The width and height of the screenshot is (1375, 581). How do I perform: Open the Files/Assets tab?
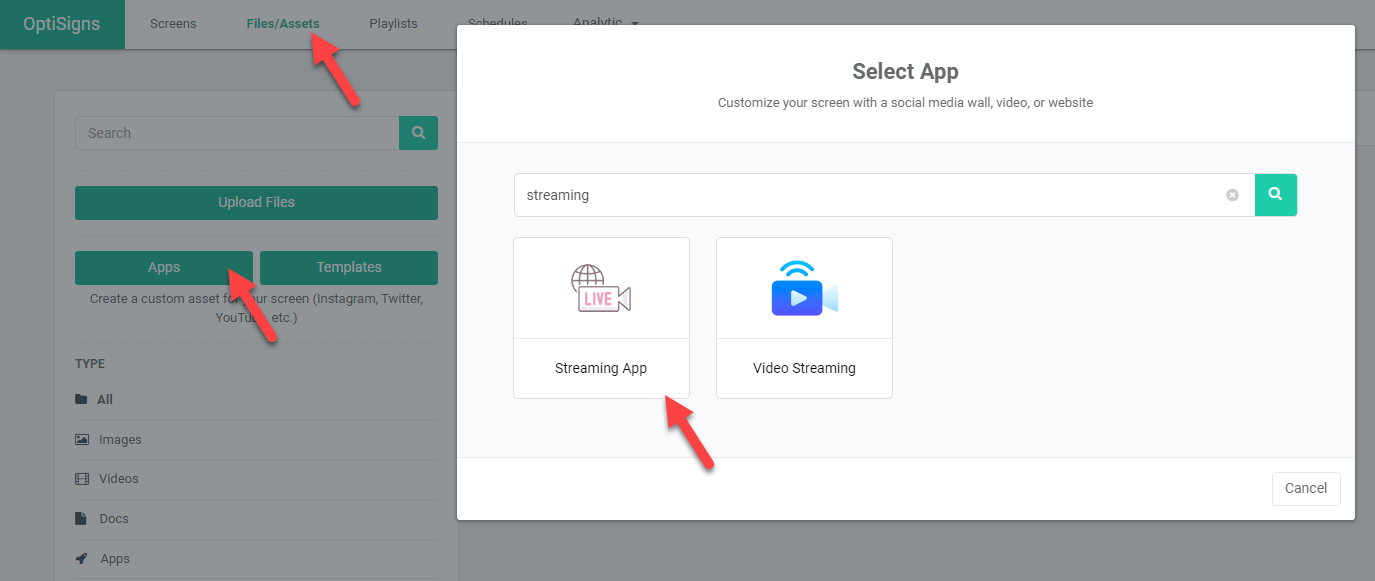click(283, 24)
